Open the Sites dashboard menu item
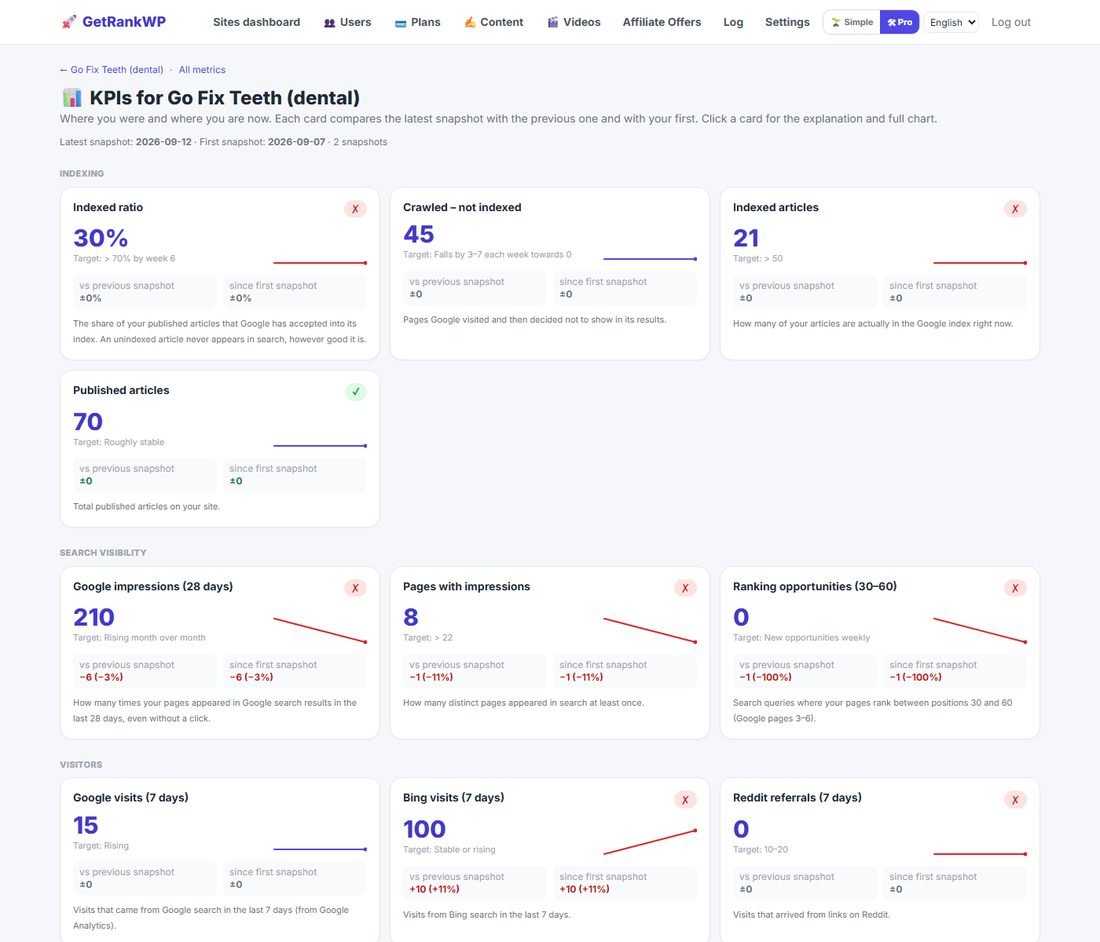The width and height of the screenshot is (1100, 942). coord(257,22)
